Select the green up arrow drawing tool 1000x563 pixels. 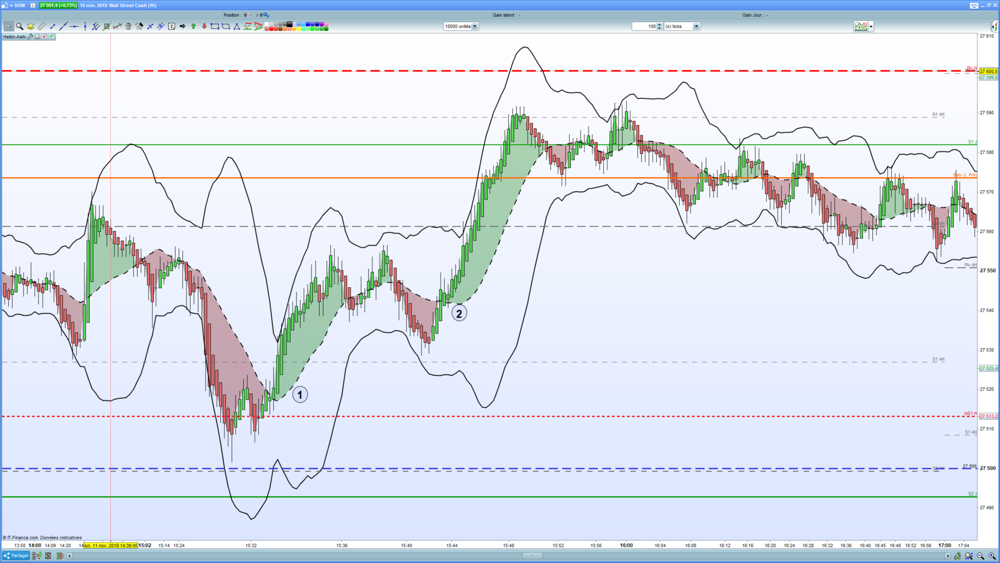tap(193, 26)
